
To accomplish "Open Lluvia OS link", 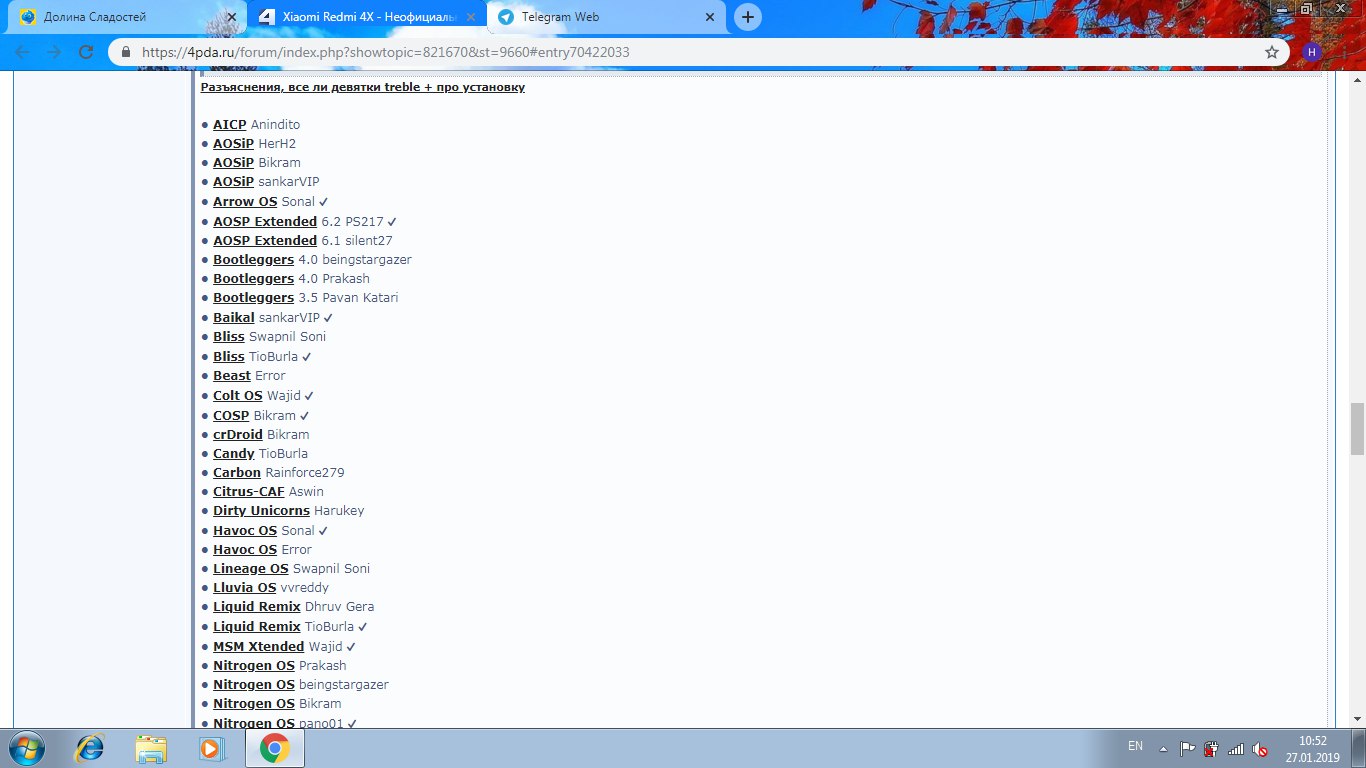I will pyautogui.click(x=245, y=587).
